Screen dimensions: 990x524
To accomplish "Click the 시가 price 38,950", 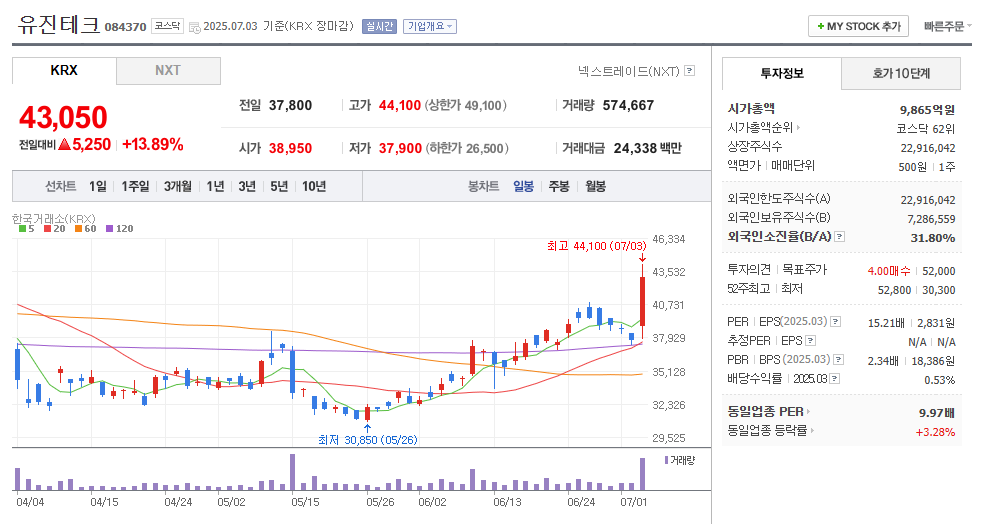I will pos(290,148).
